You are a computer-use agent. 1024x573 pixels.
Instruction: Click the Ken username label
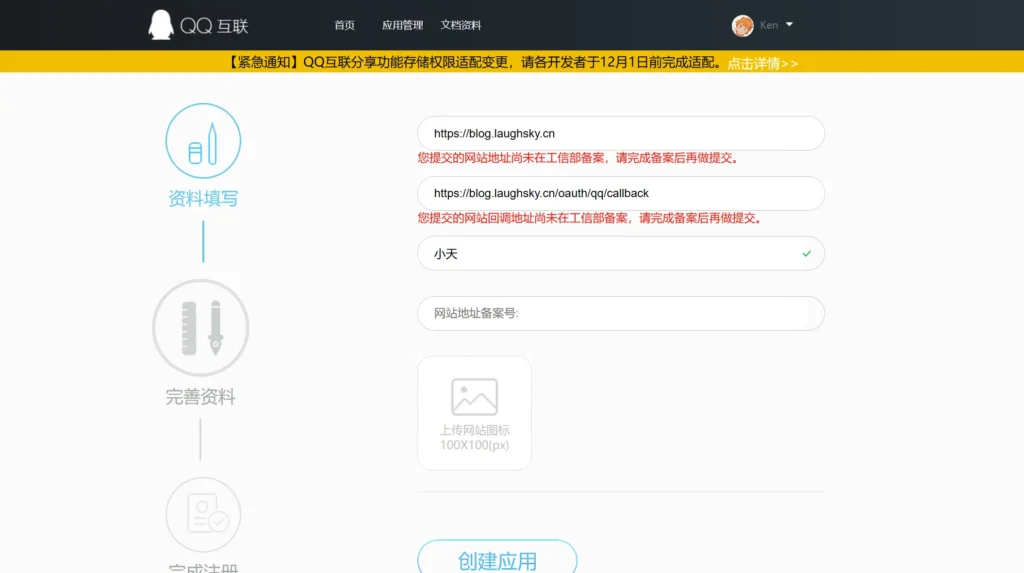tap(769, 25)
